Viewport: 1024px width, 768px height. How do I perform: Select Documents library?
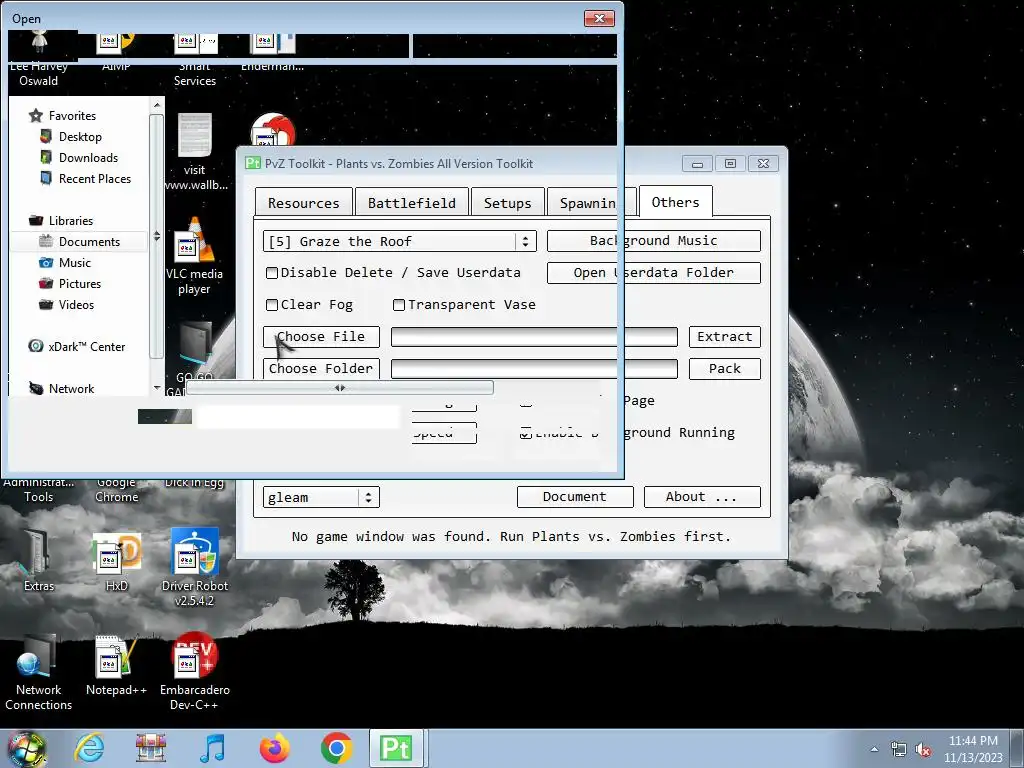(89, 242)
